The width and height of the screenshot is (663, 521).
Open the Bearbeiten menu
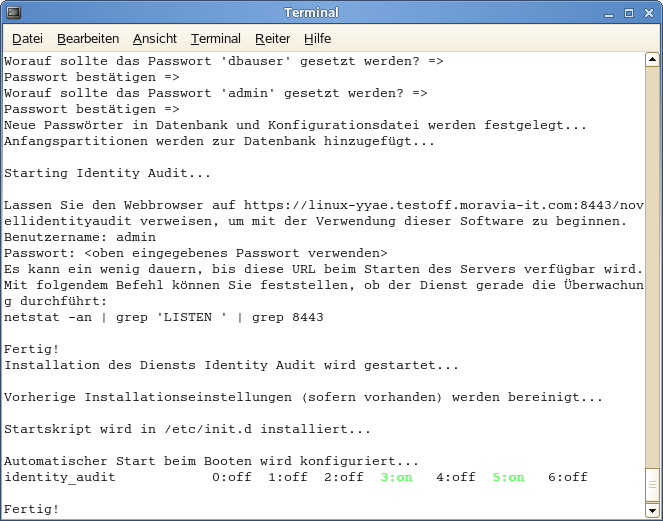88,39
